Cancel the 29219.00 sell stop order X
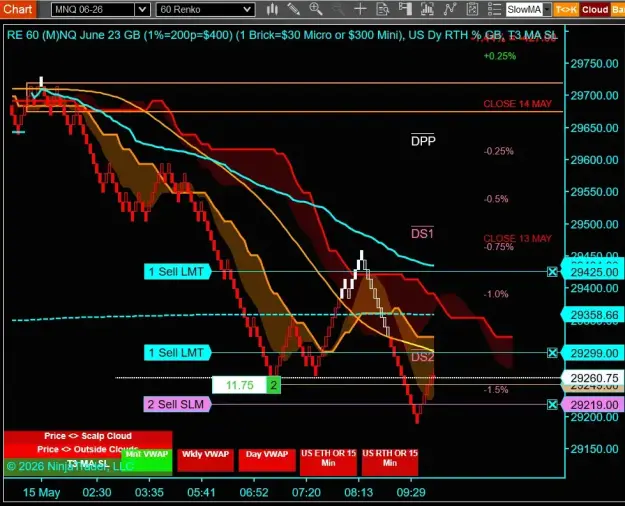625x506 pixels. click(552, 405)
